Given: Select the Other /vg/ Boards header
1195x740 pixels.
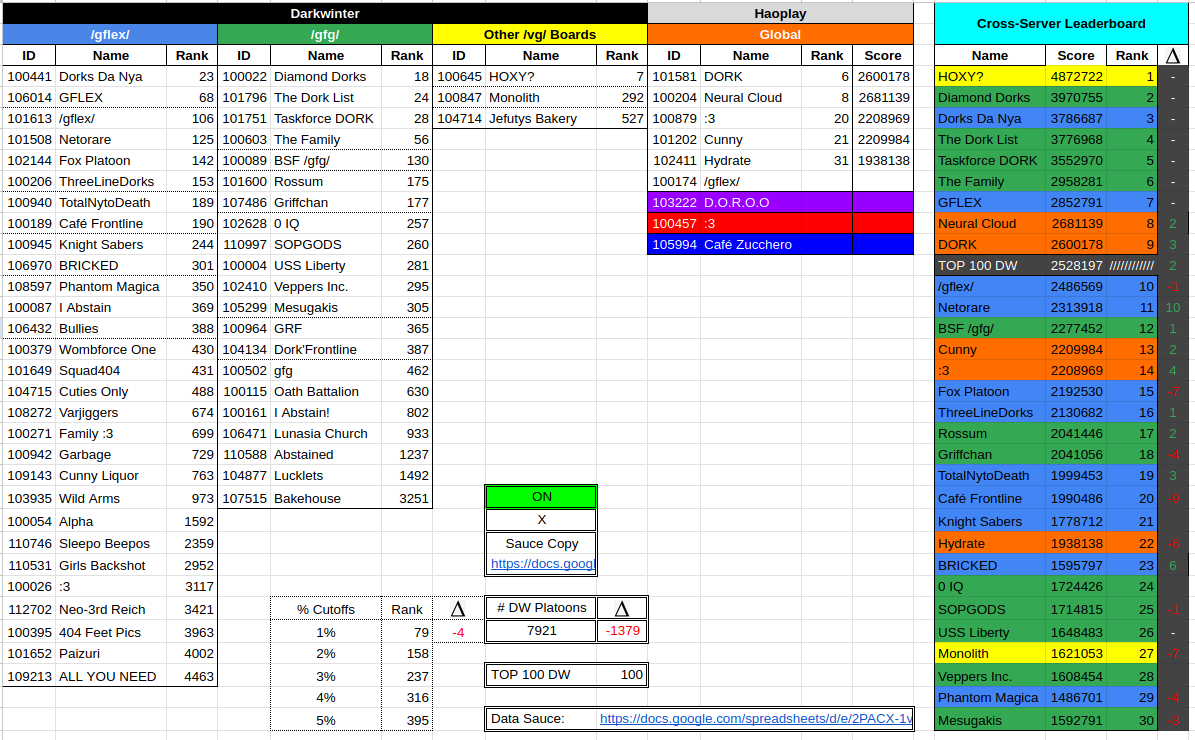Looking at the screenshot, I should click(x=540, y=34).
